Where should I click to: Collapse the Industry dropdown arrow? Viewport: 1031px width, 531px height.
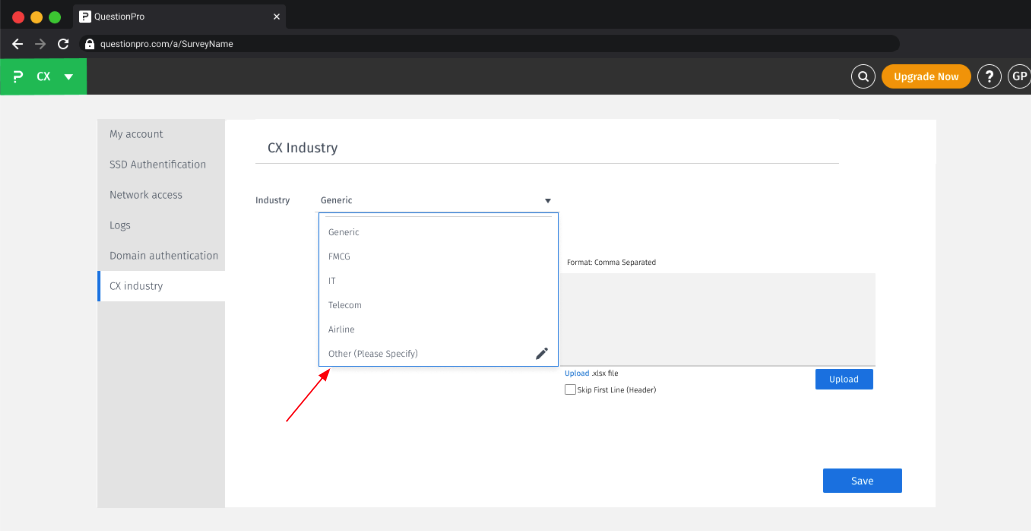pyautogui.click(x=548, y=201)
